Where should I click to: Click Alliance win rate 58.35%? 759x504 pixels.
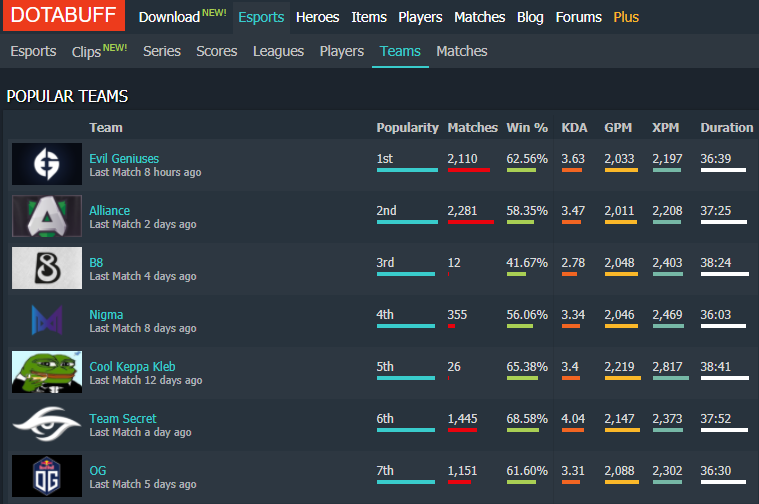click(527, 211)
